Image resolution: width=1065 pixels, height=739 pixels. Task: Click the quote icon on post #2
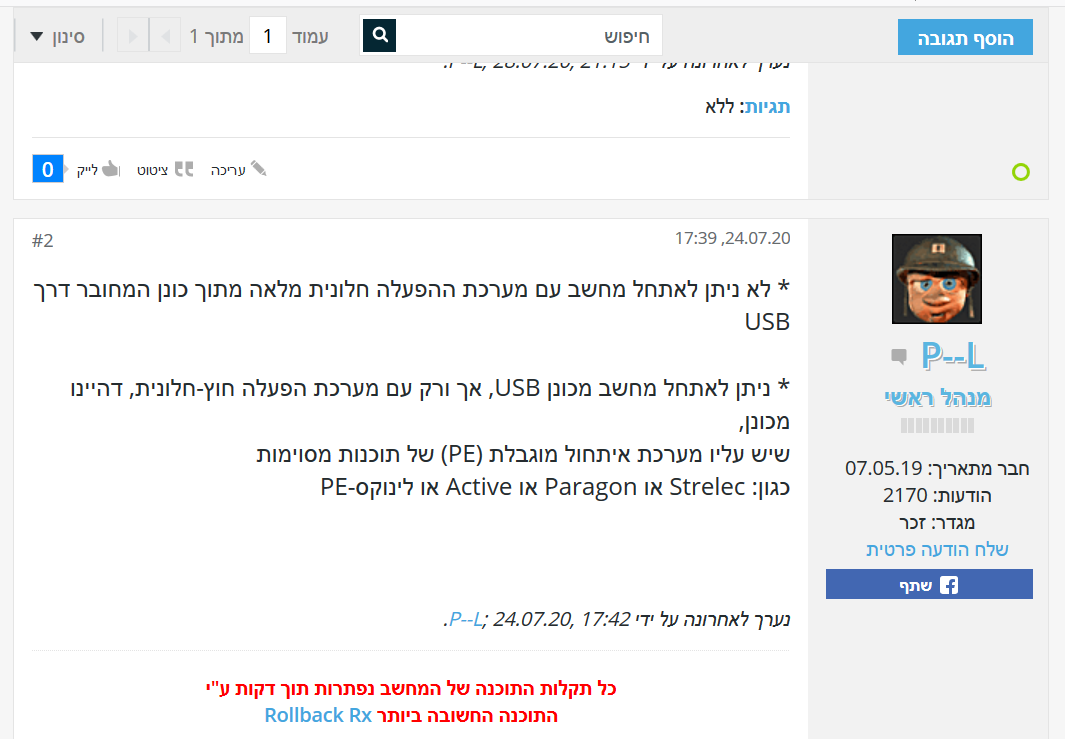click(x=183, y=169)
